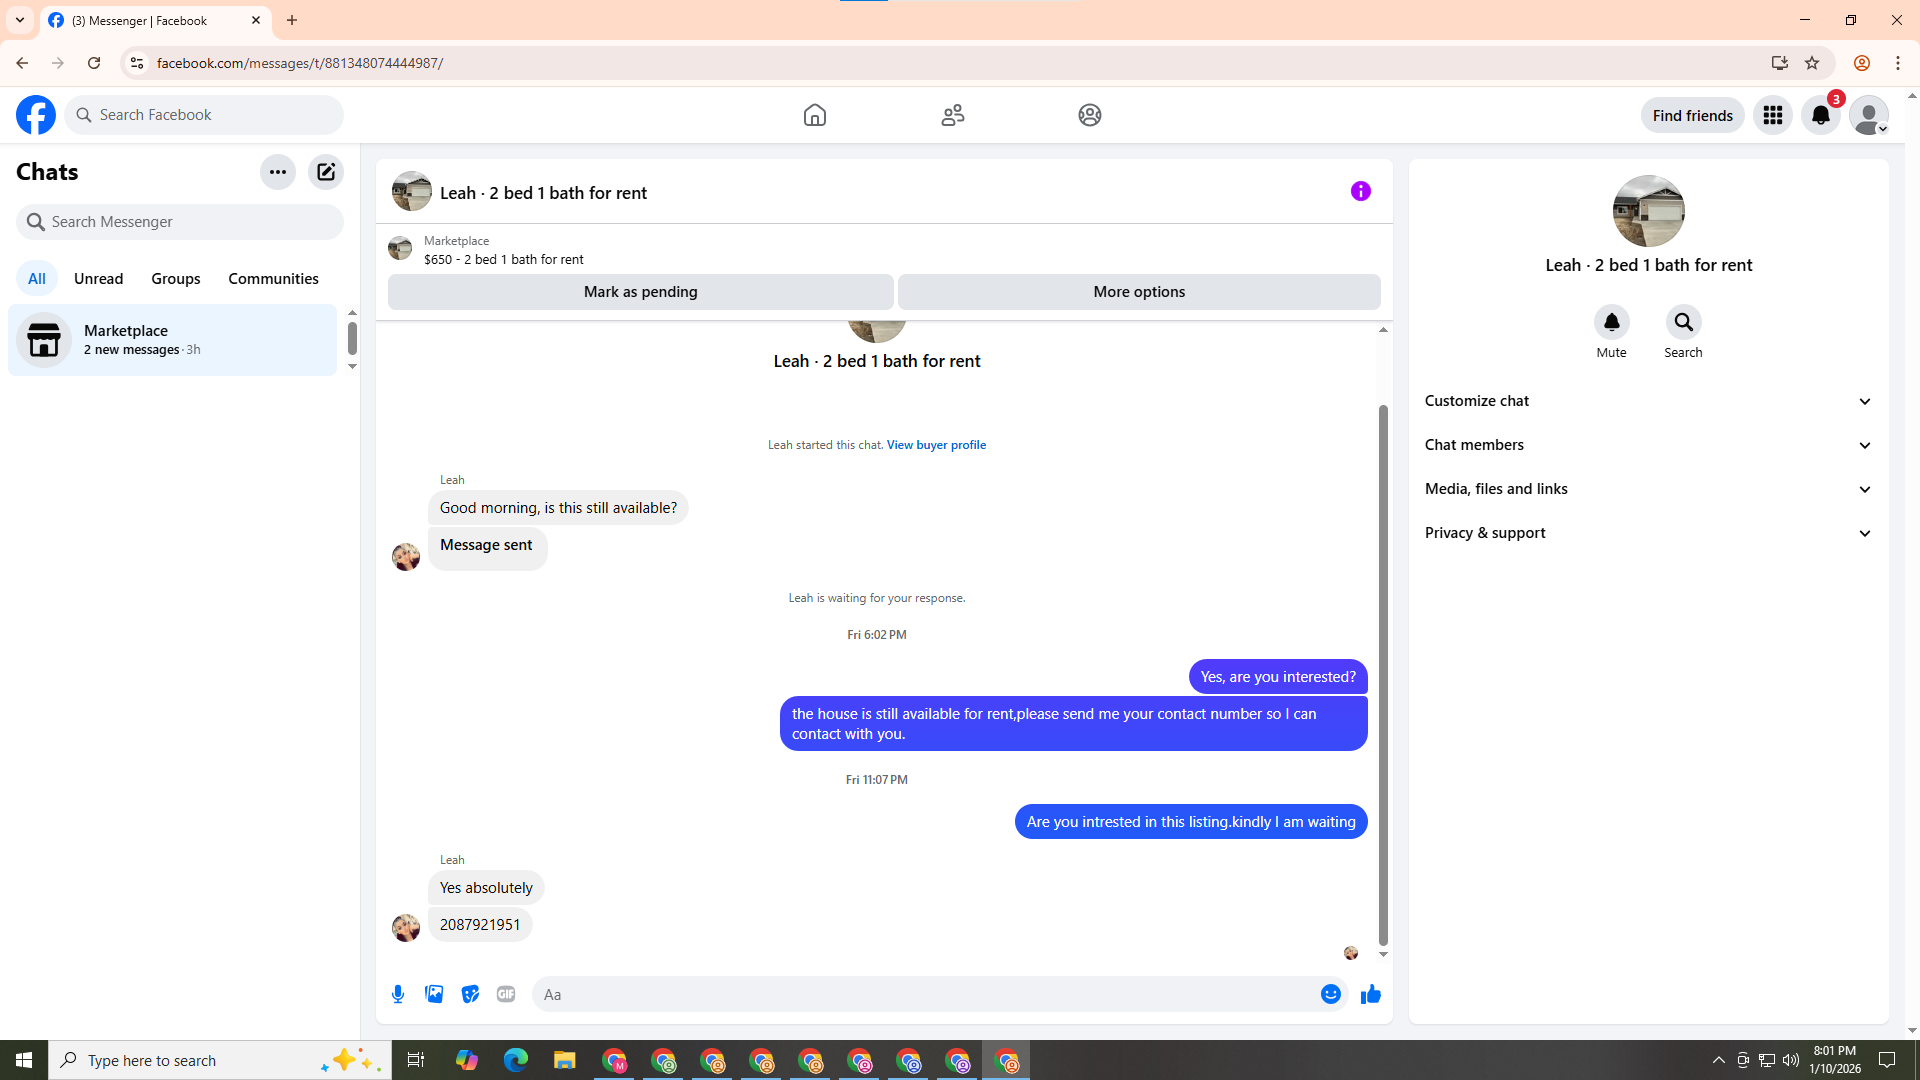Switch to the Unread chats tab
The height and width of the screenshot is (1080, 1920).
coord(98,279)
